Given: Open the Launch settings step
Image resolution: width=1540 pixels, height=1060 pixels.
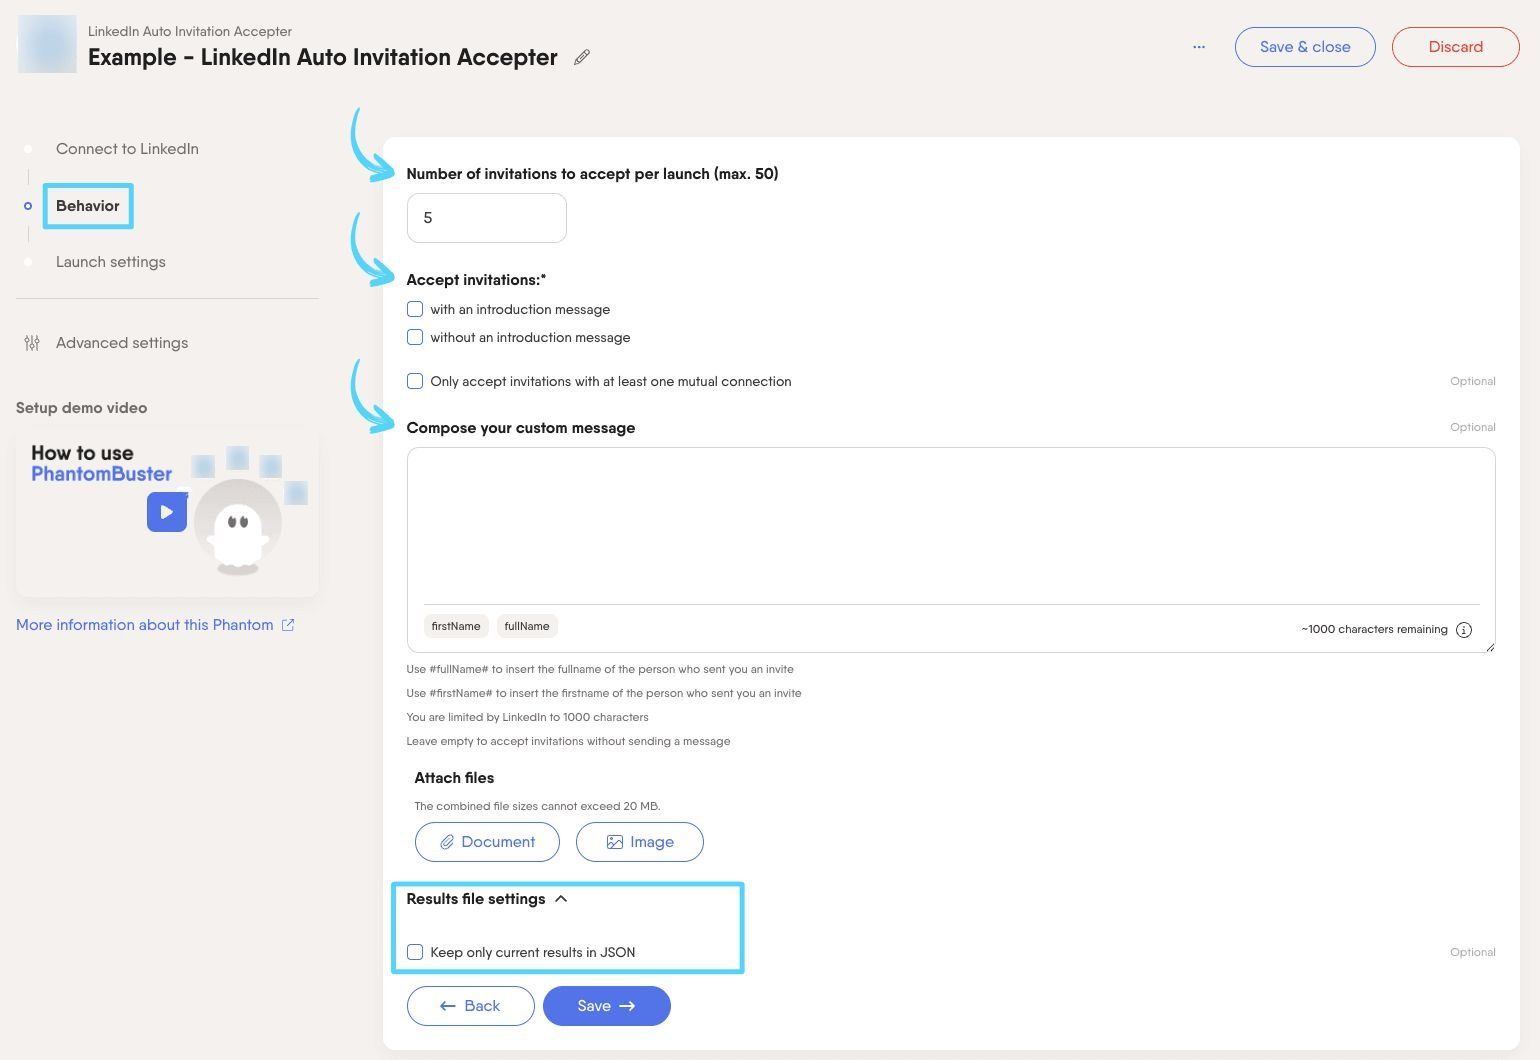Looking at the screenshot, I should pyautogui.click(x=111, y=262).
